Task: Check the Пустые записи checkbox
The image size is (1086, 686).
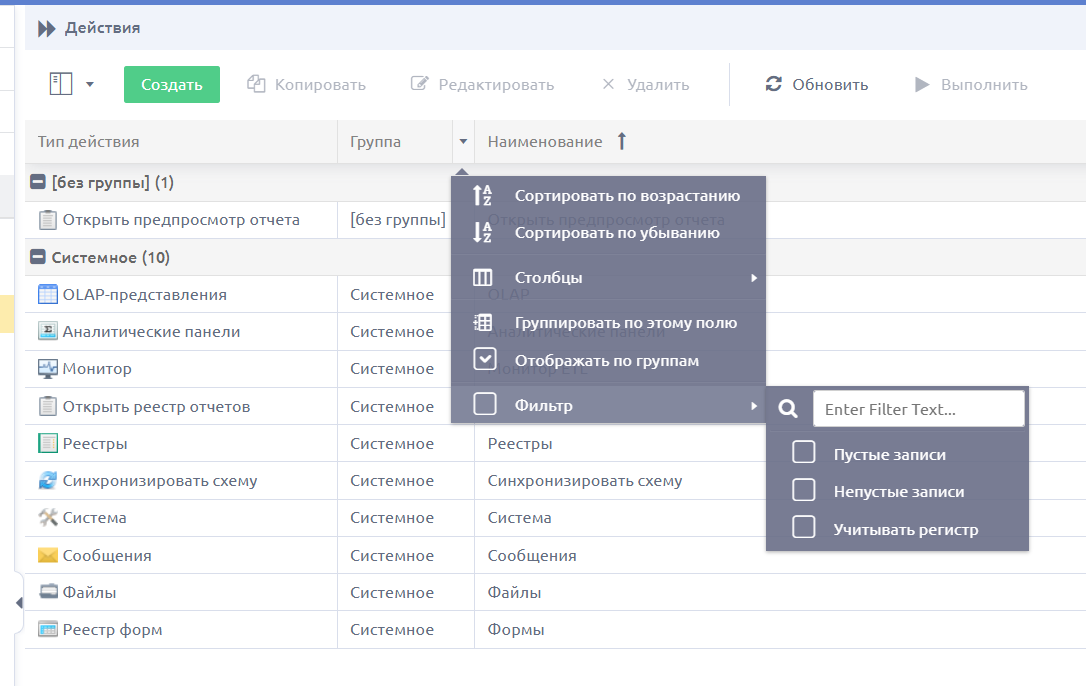Action: (803, 452)
